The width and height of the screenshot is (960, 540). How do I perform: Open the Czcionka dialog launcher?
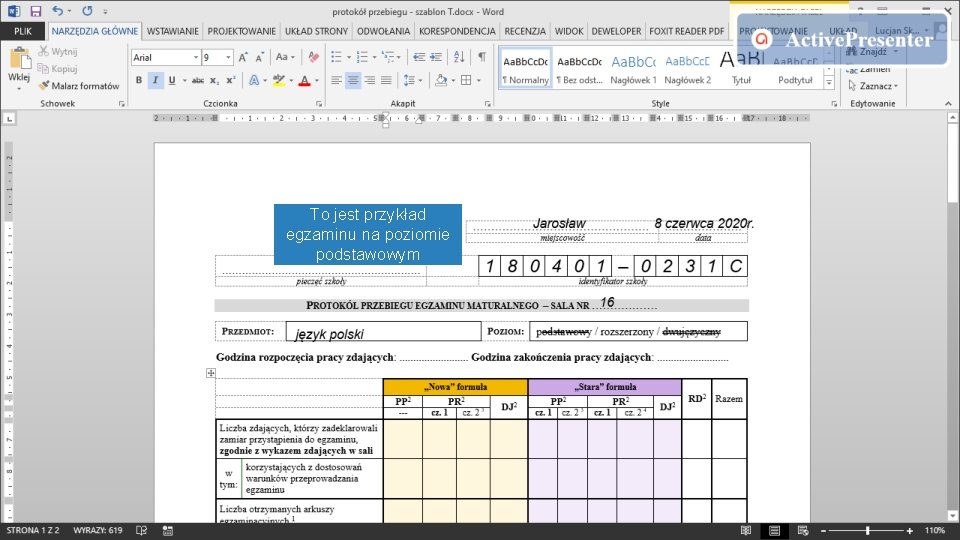pyautogui.click(x=319, y=104)
